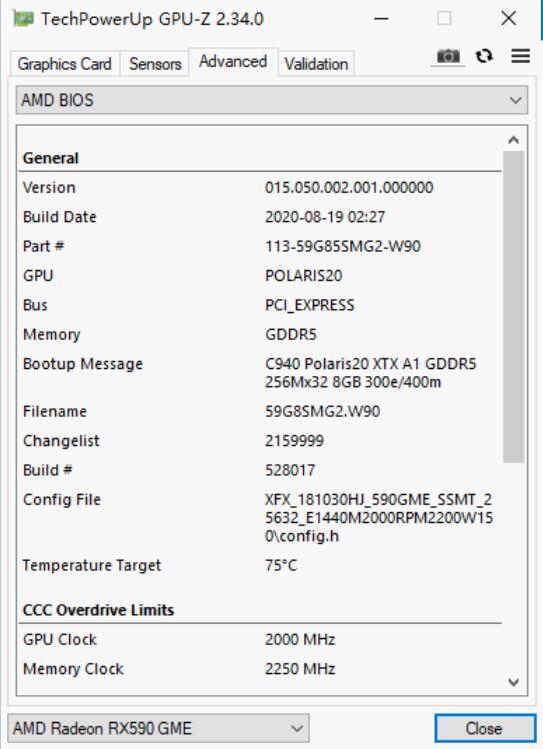Click the GPU-Z app icon in title bar
Screen dimensions: 543x749
click(23, 19)
